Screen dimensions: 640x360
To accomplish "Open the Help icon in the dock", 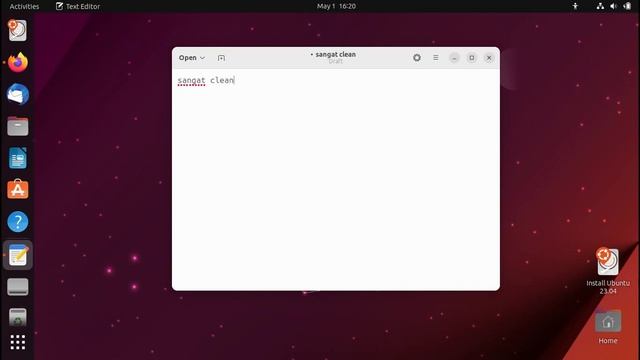I will click(18, 222).
